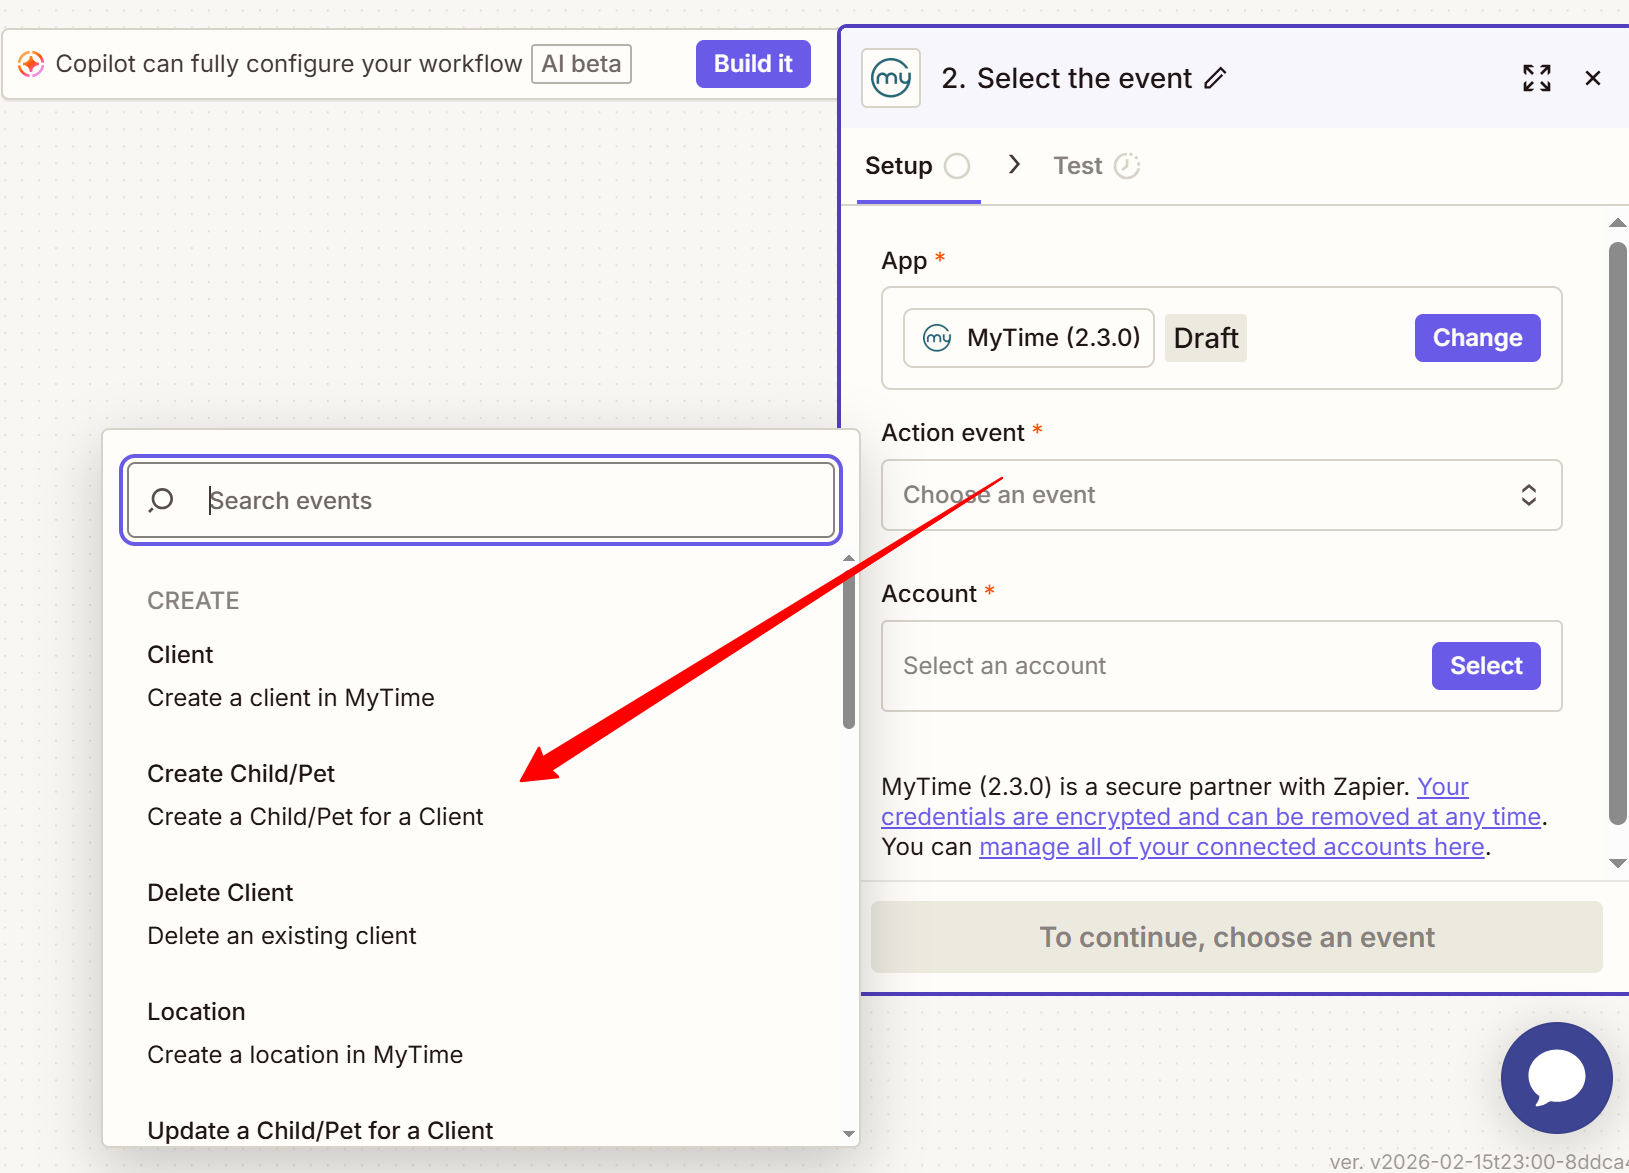Click the Action event field label

(x=953, y=433)
